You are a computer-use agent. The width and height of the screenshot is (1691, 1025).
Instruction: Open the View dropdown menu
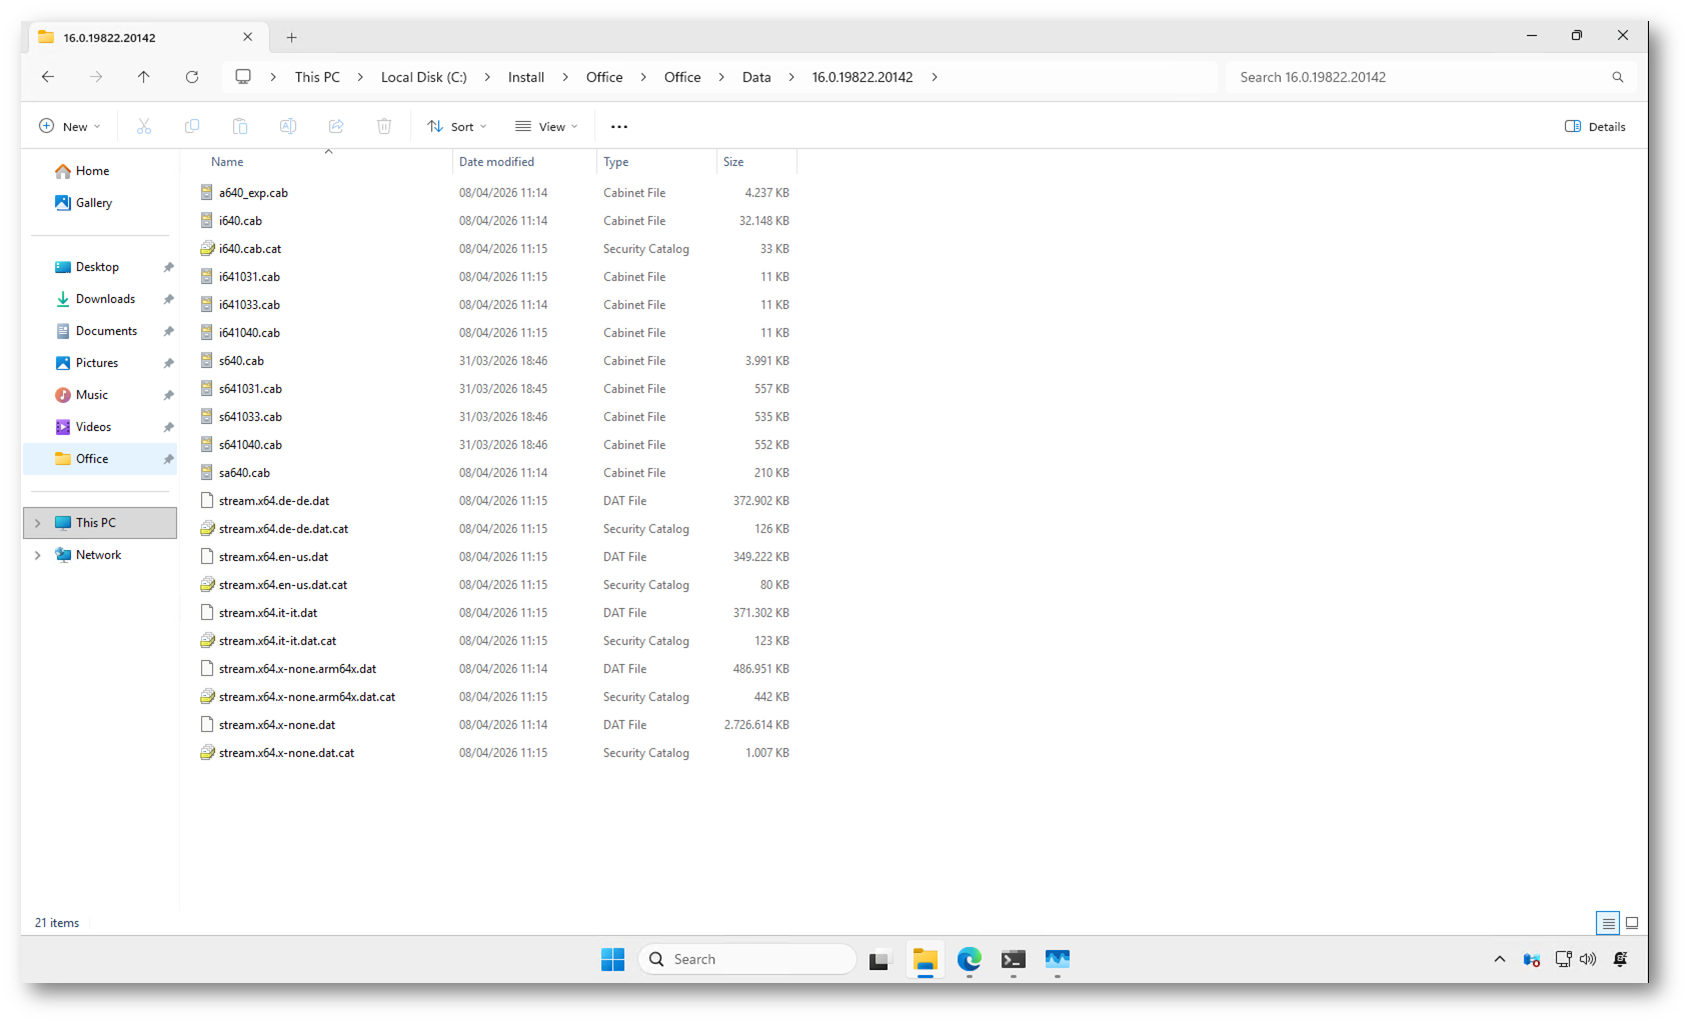click(547, 126)
